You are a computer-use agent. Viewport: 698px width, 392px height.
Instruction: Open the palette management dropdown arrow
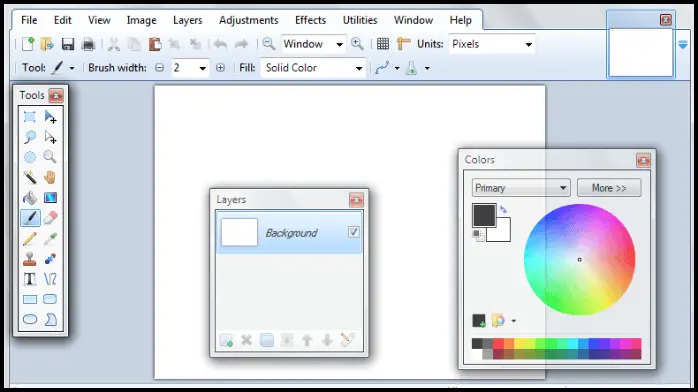coord(513,321)
